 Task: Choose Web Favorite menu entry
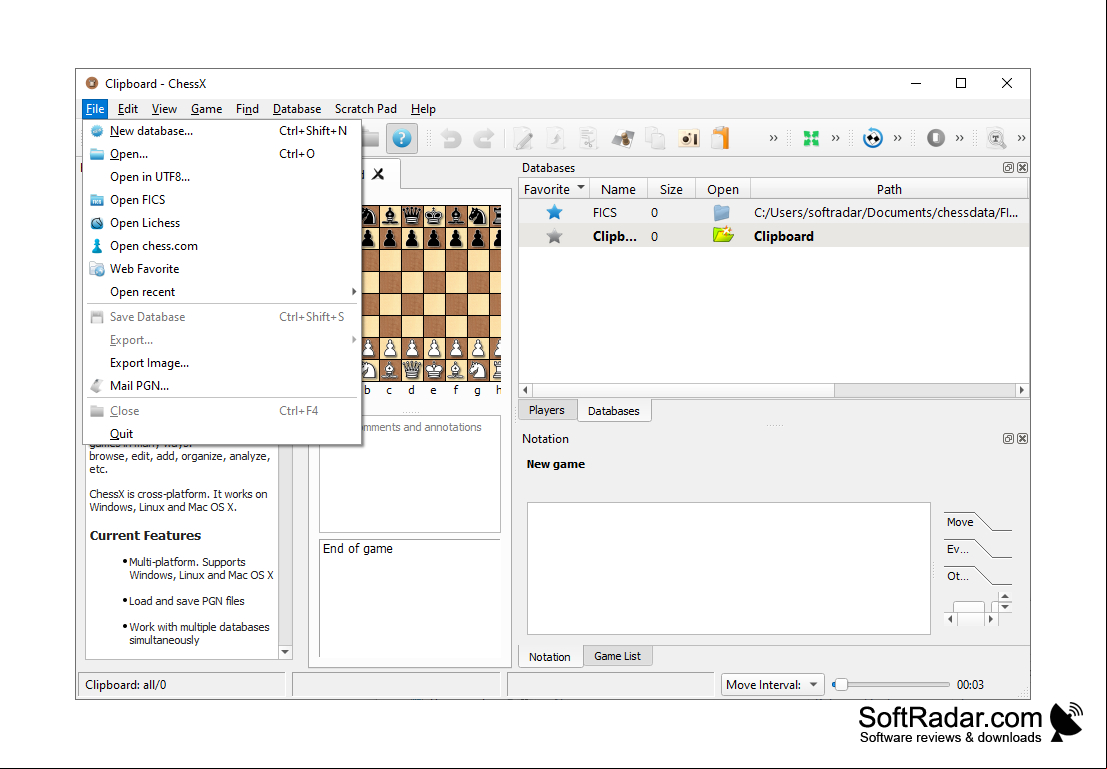click(x=223, y=268)
